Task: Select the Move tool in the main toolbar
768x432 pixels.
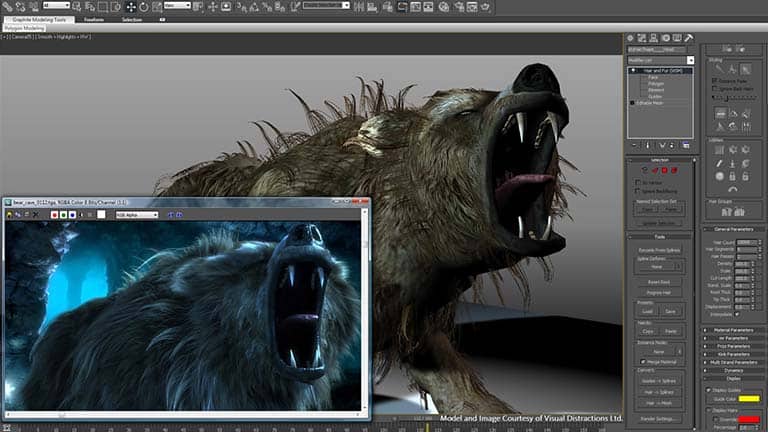Action: click(131, 7)
